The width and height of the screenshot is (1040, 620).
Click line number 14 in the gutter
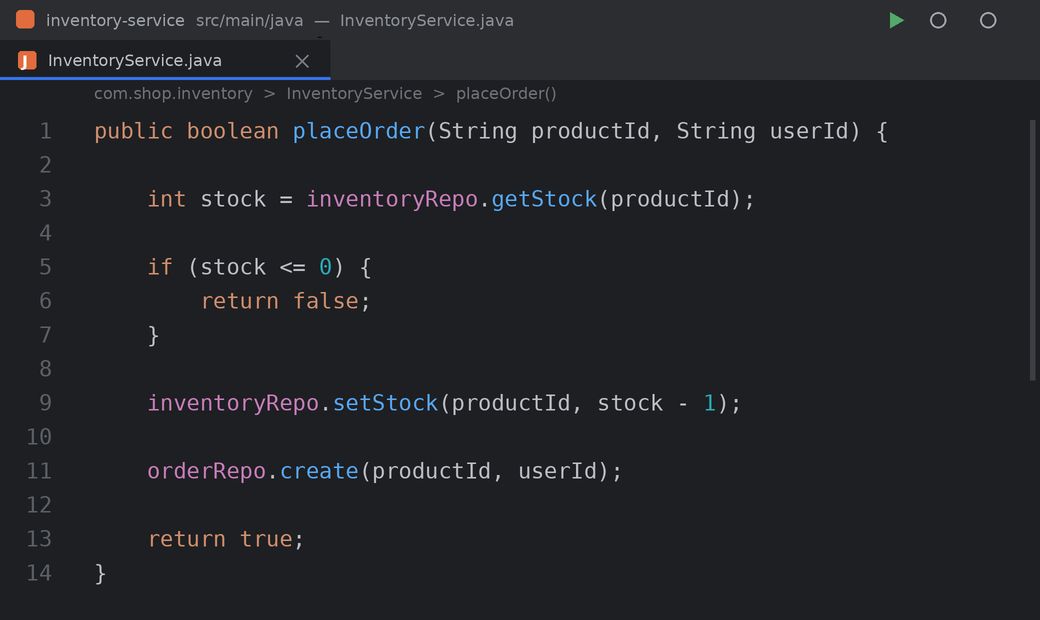tap(38, 573)
